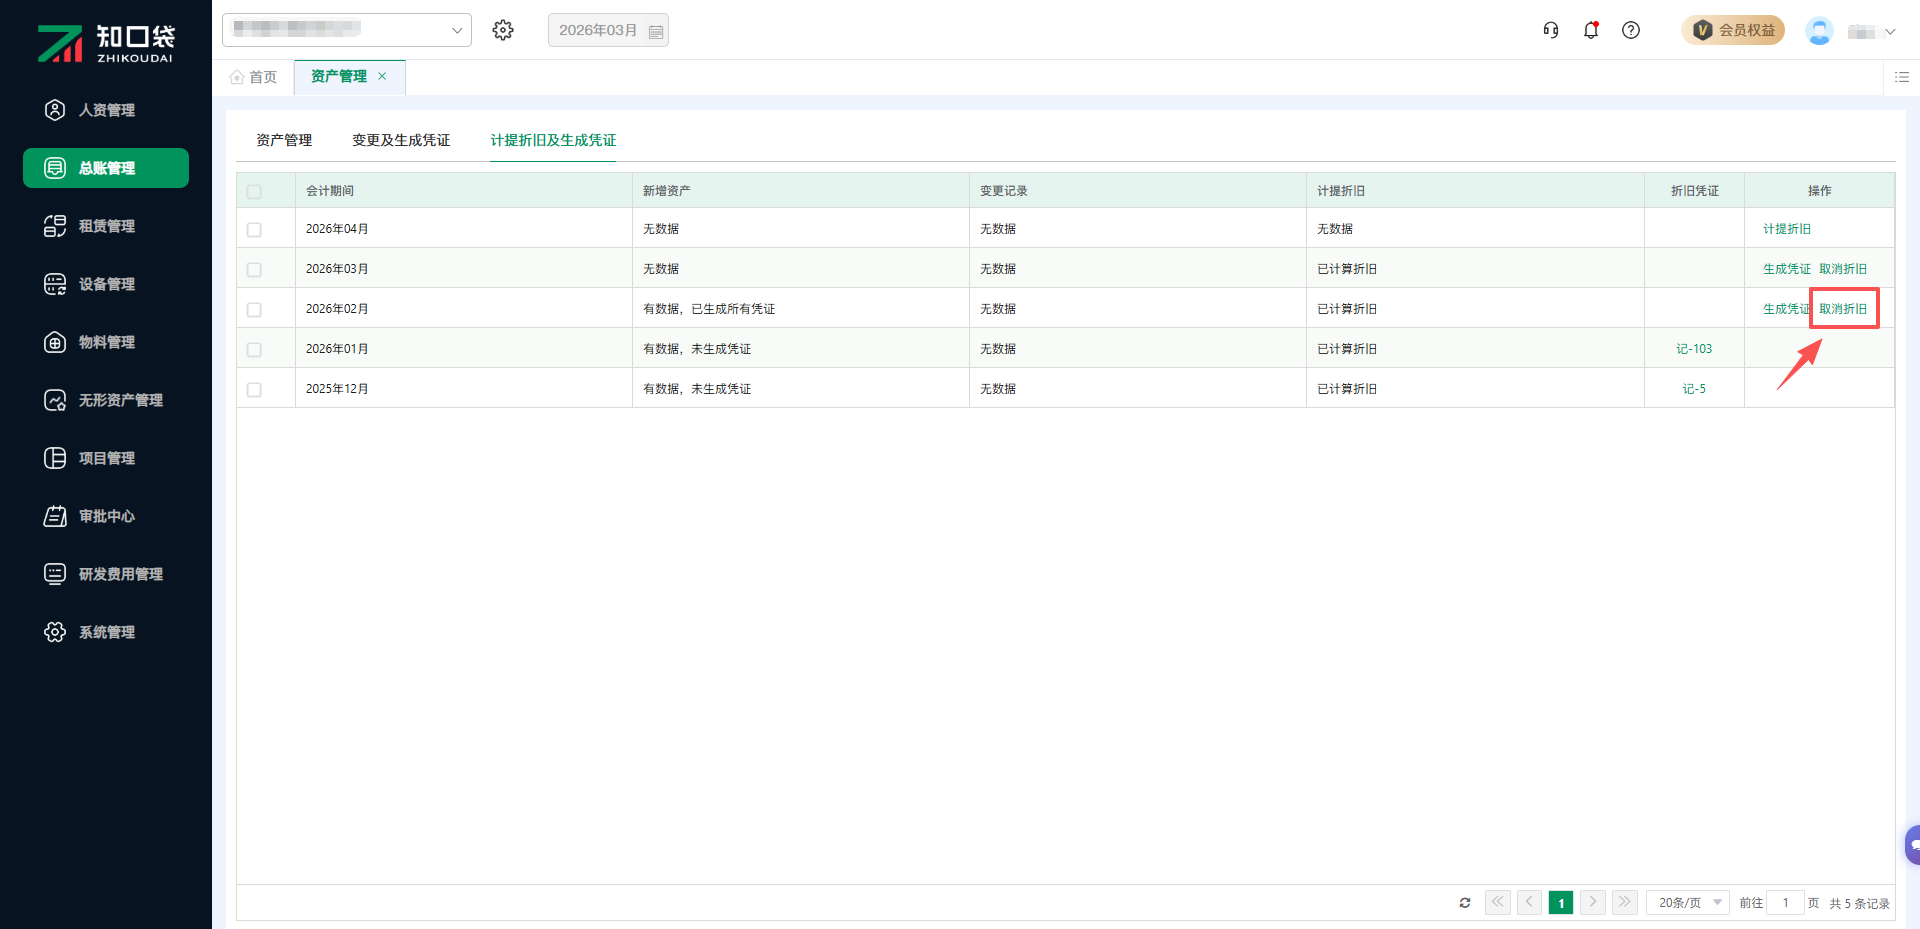Click refresh icon in pagination bar
The height and width of the screenshot is (929, 1920).
click(1465, 903)
